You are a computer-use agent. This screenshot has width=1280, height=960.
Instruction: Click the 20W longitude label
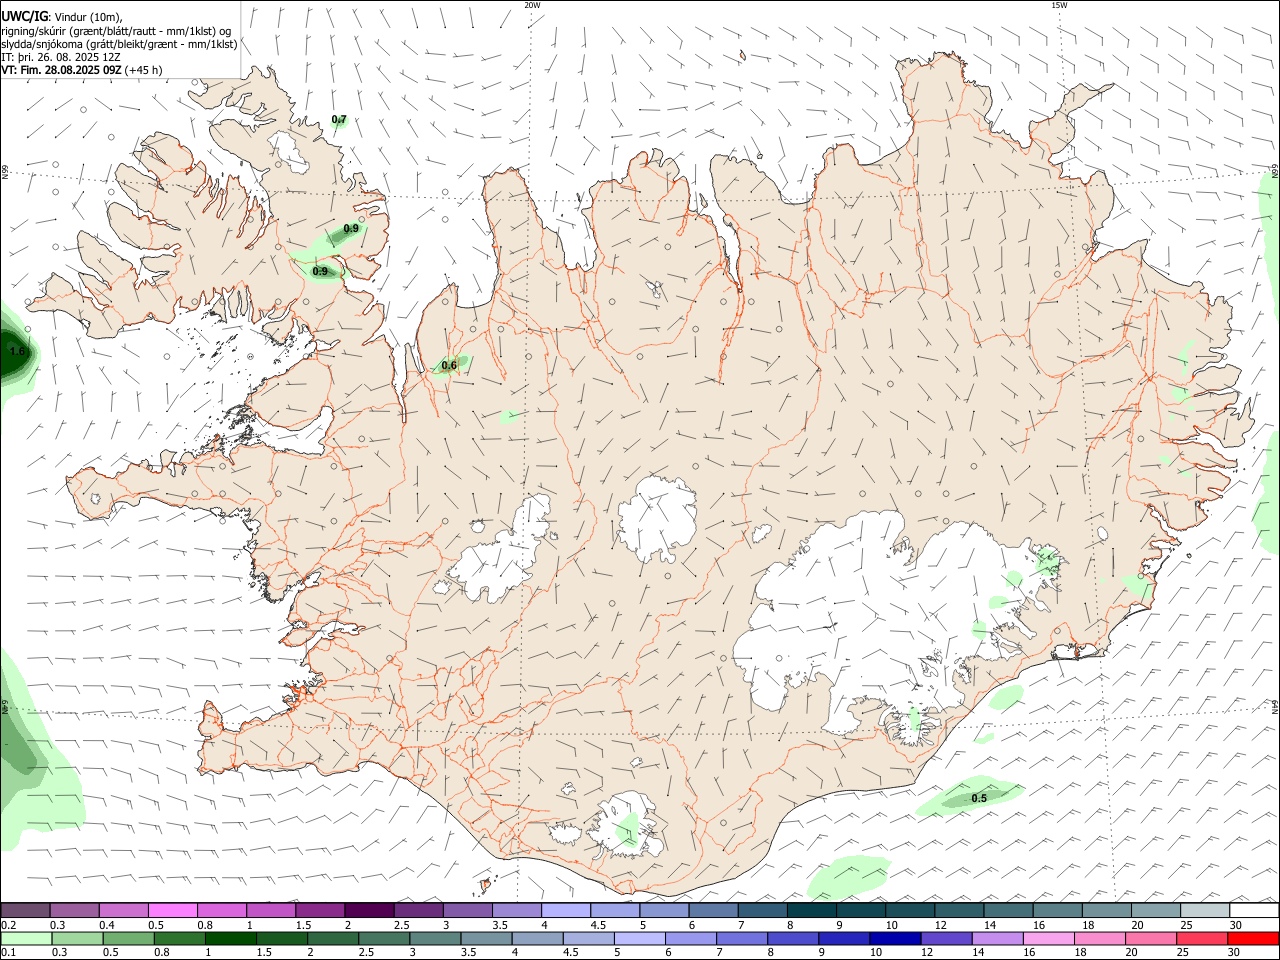point(532,5)
